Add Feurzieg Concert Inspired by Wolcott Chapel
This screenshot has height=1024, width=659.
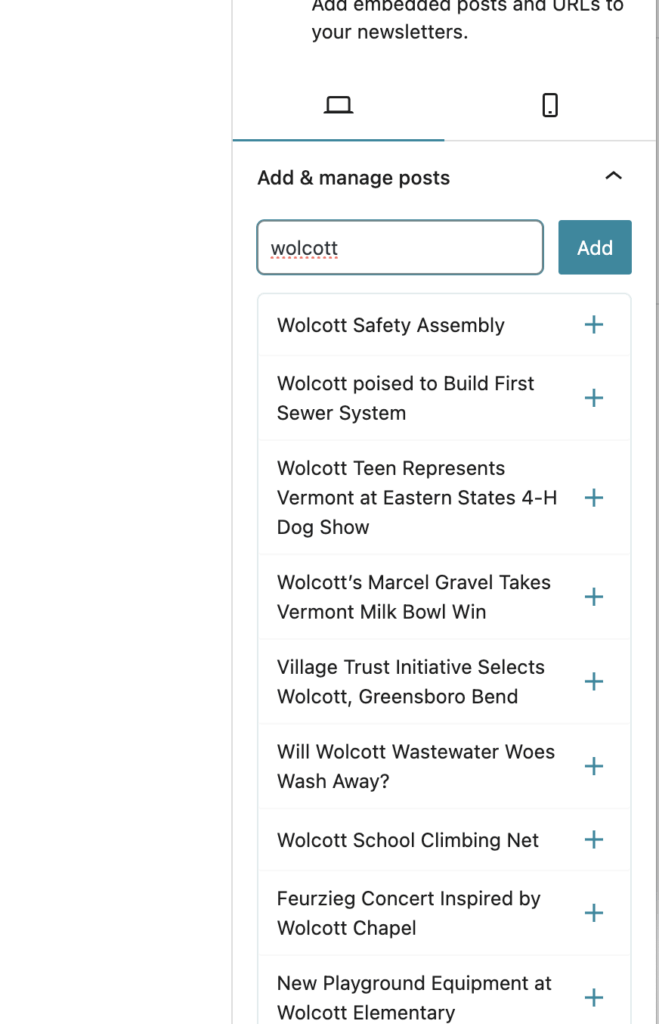coord(594,913)
